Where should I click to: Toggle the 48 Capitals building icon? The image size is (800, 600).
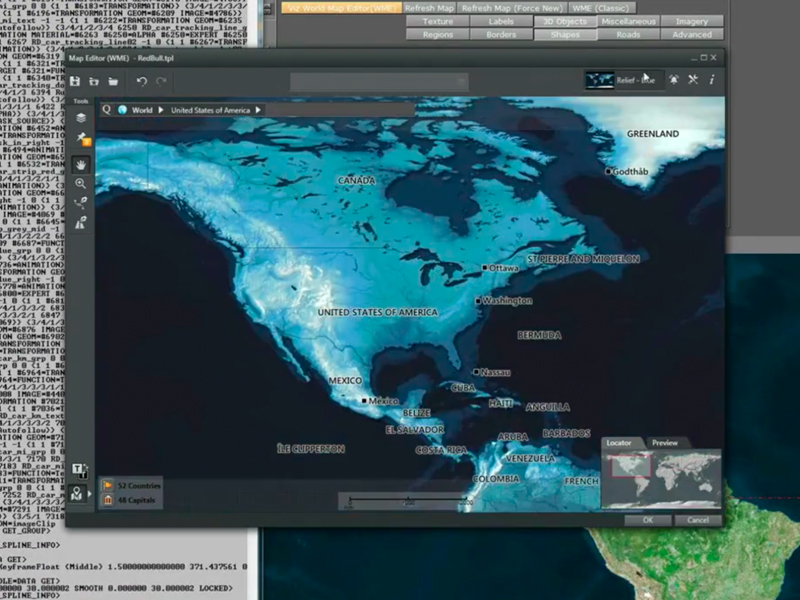point(108,500)
